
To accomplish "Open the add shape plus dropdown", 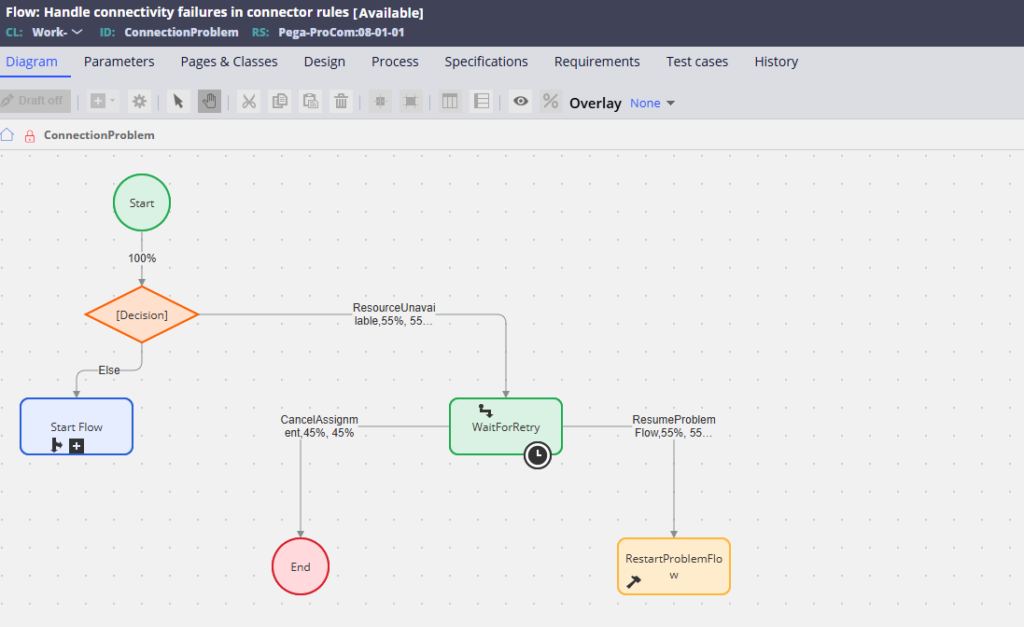I will 103,101.
